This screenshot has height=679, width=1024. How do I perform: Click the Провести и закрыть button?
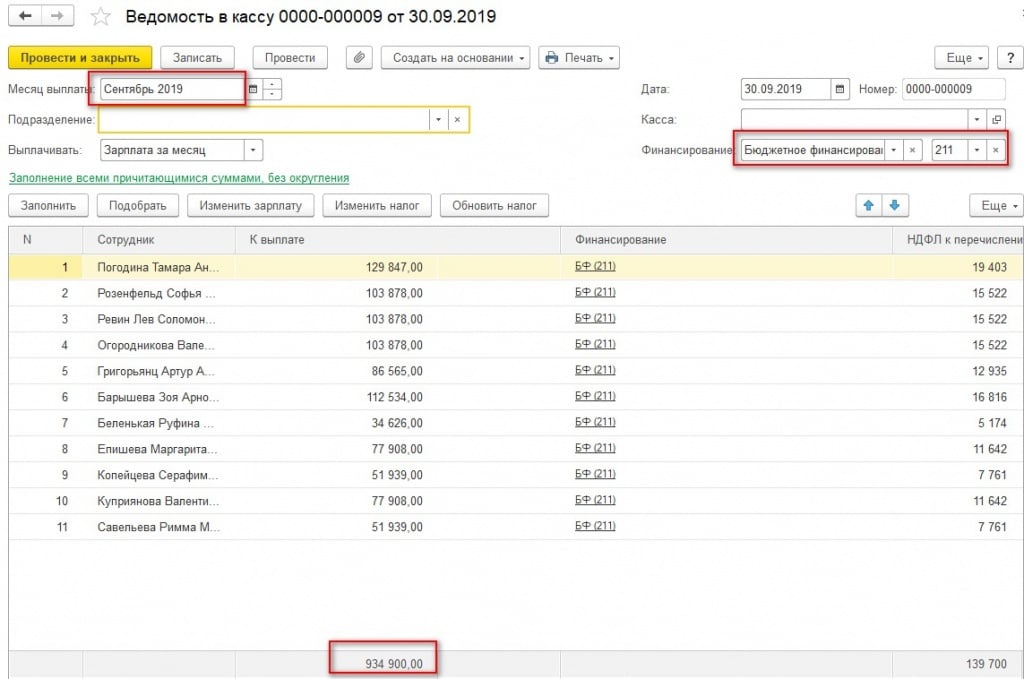(x=80, y=58)
